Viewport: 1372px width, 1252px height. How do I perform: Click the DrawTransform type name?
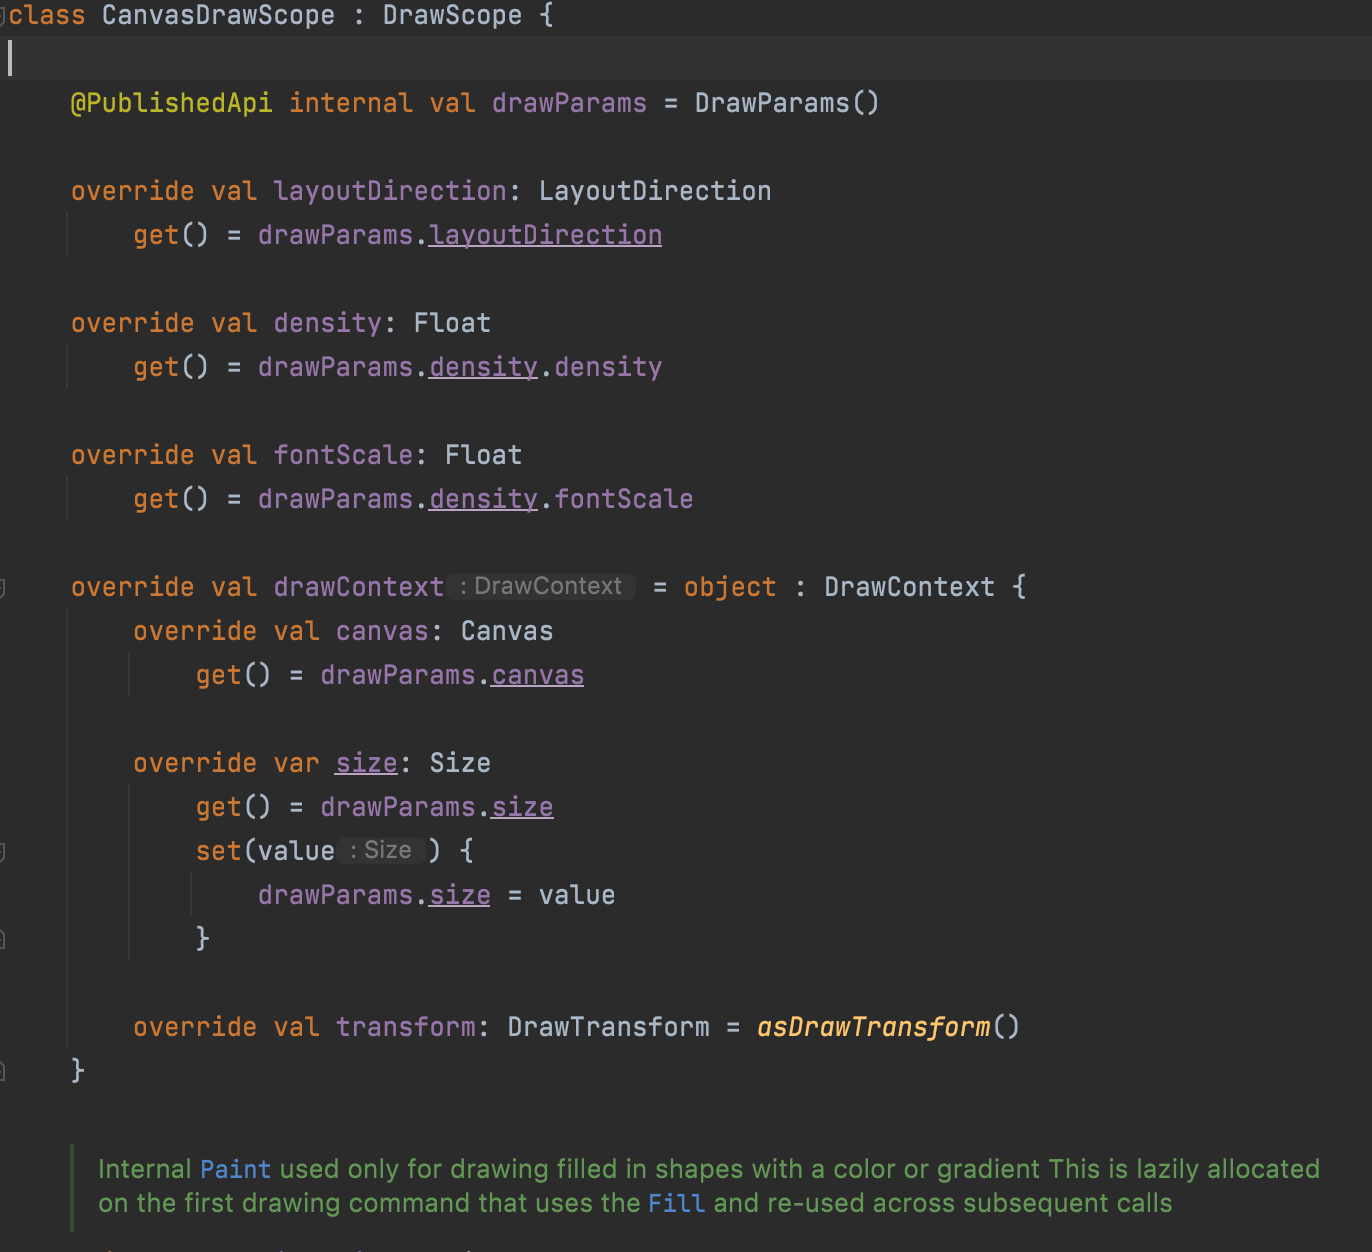pyautogui.click(x=608, y=1027)
